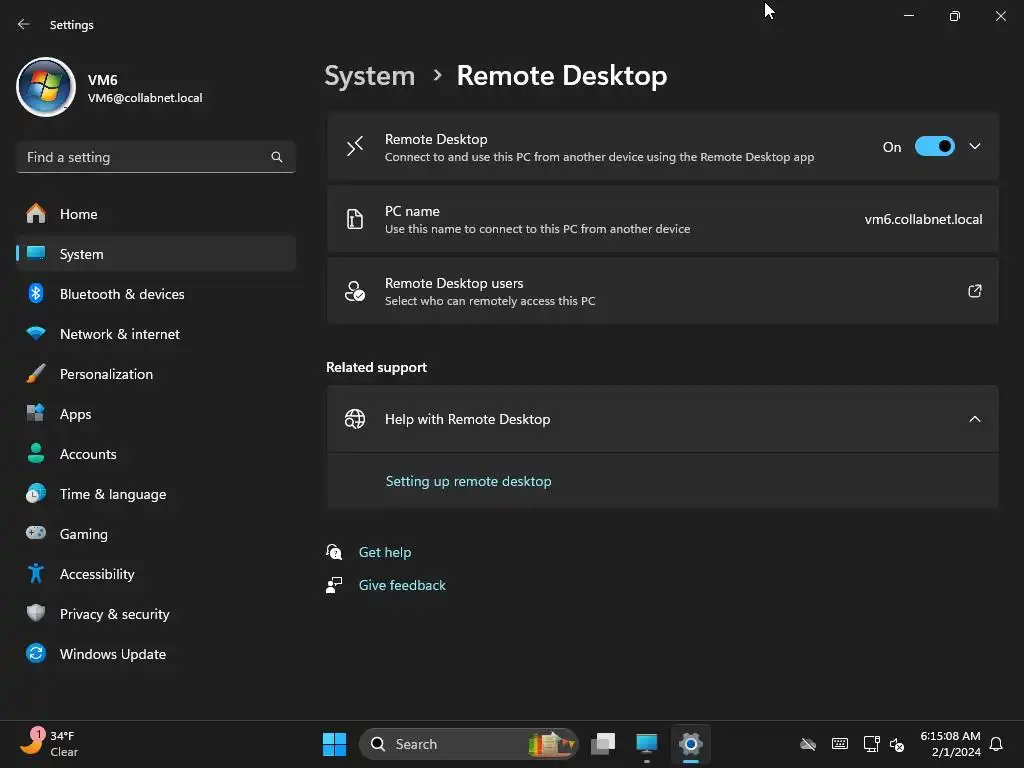
Task: Click the Apps icon in the sidebar
Action: pyautogui.click(x=36, y=413)
